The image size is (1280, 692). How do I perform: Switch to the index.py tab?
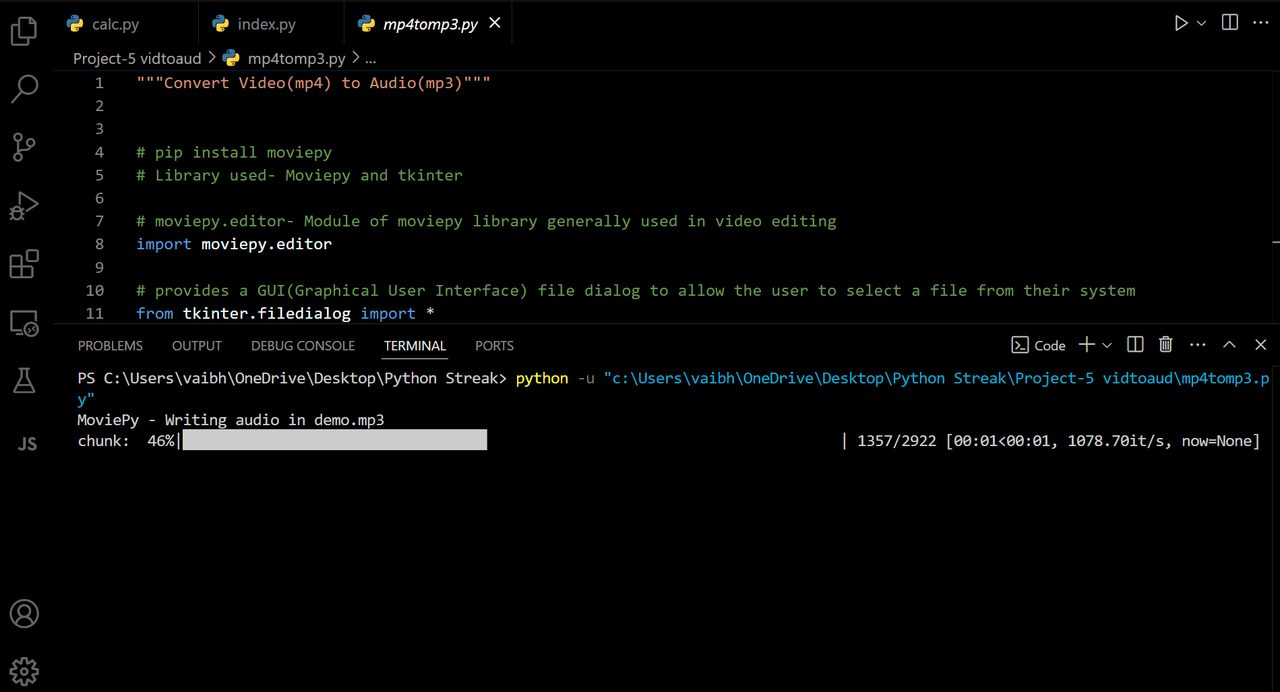(x=267, y=24)
